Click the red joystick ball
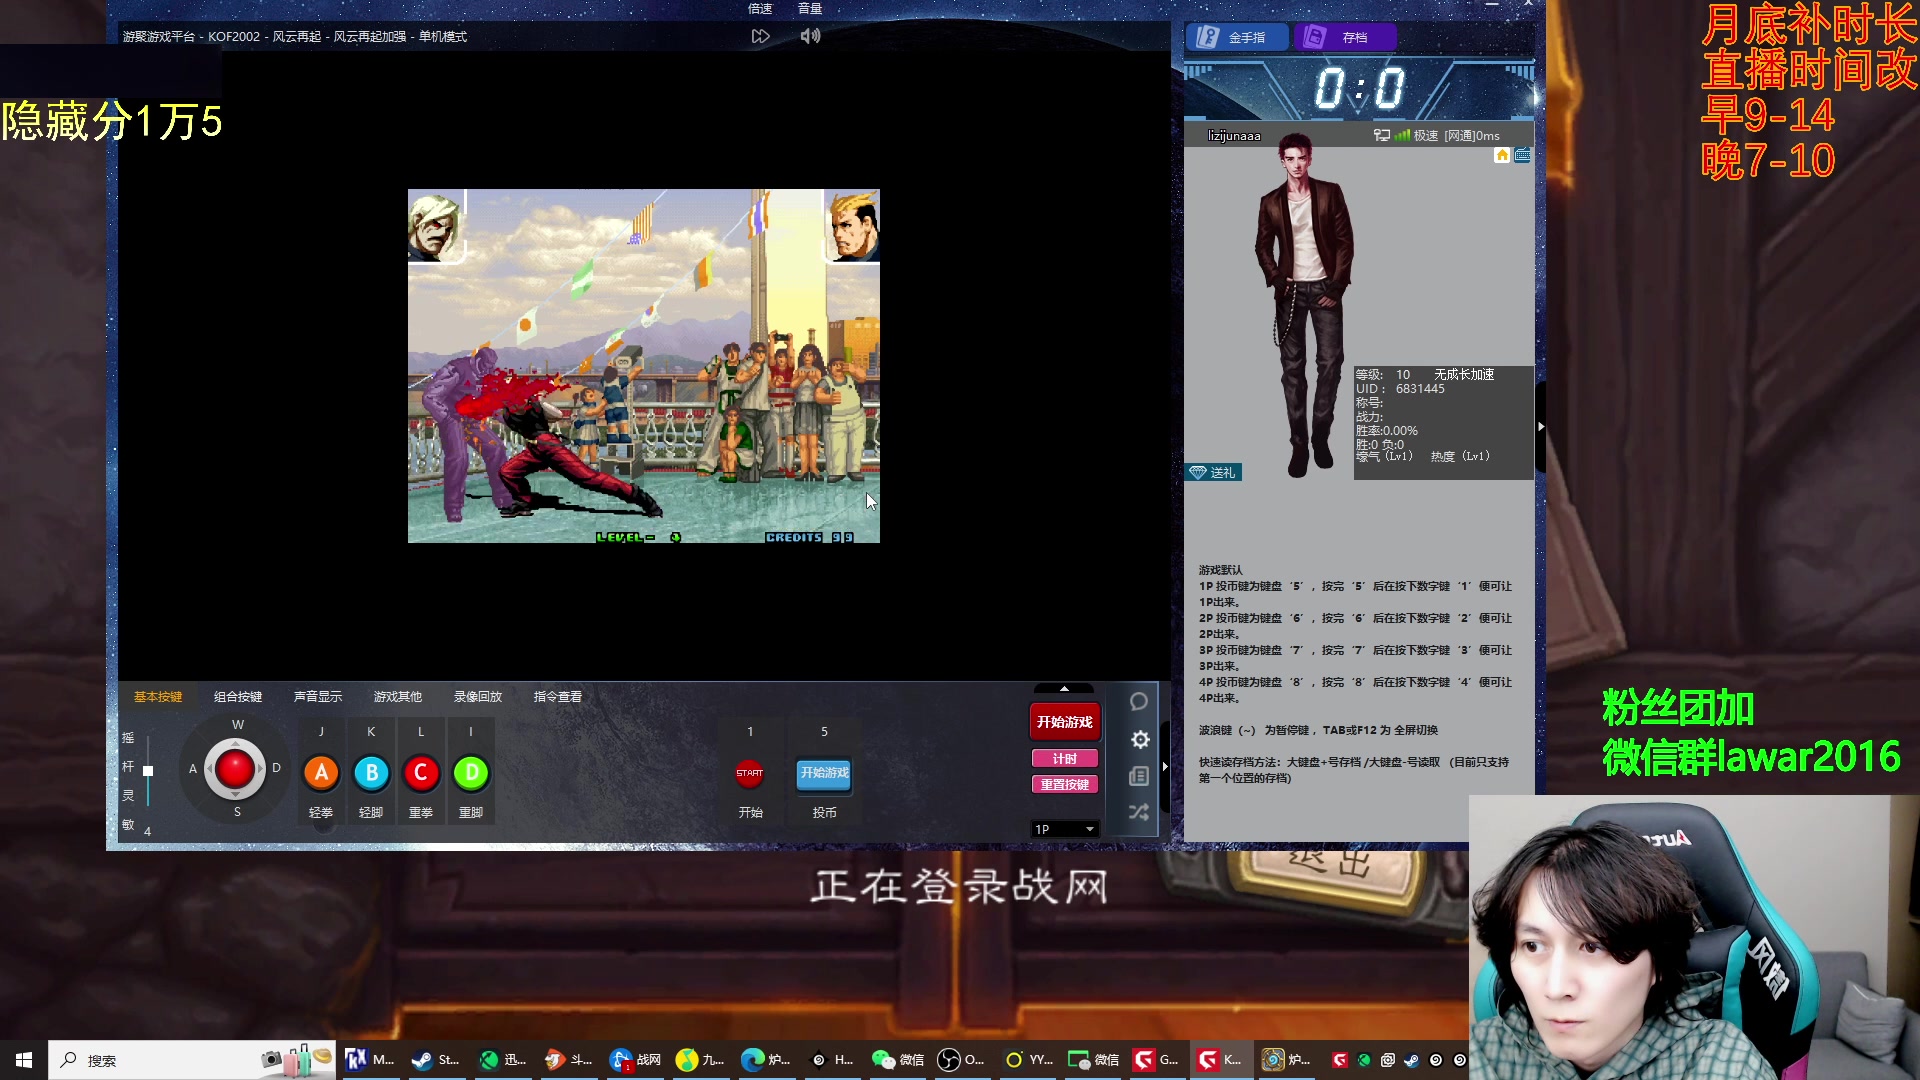1920x1080 pixels. [235, 769]
